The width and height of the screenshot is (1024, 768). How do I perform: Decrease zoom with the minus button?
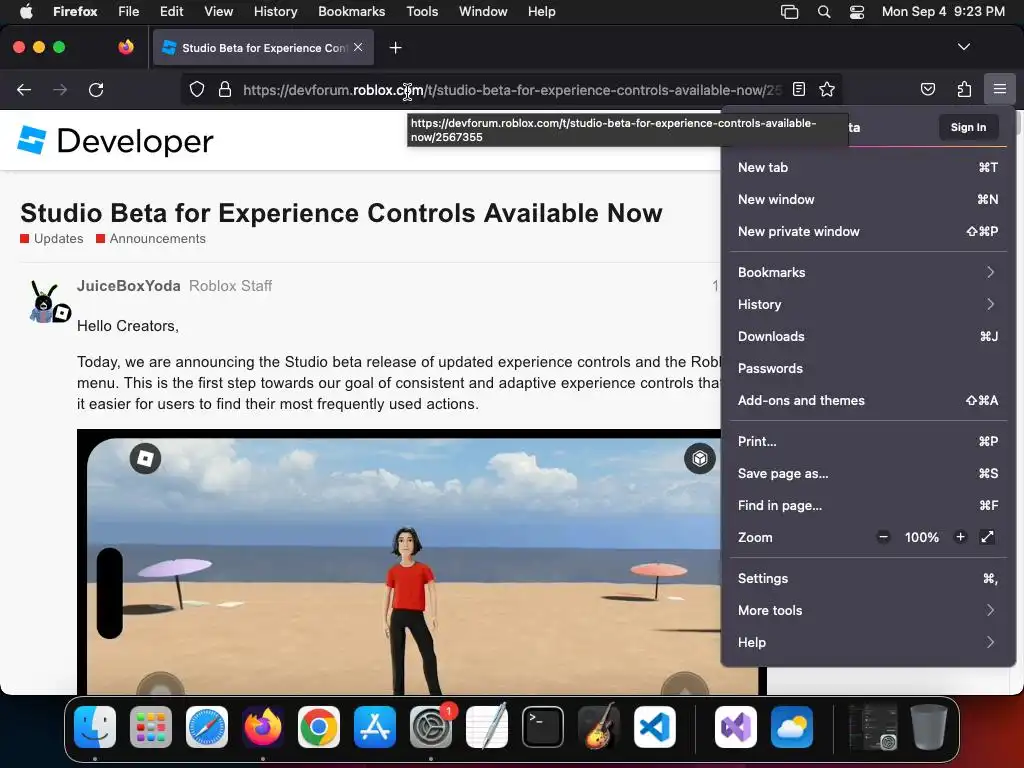tap(883, 537)
